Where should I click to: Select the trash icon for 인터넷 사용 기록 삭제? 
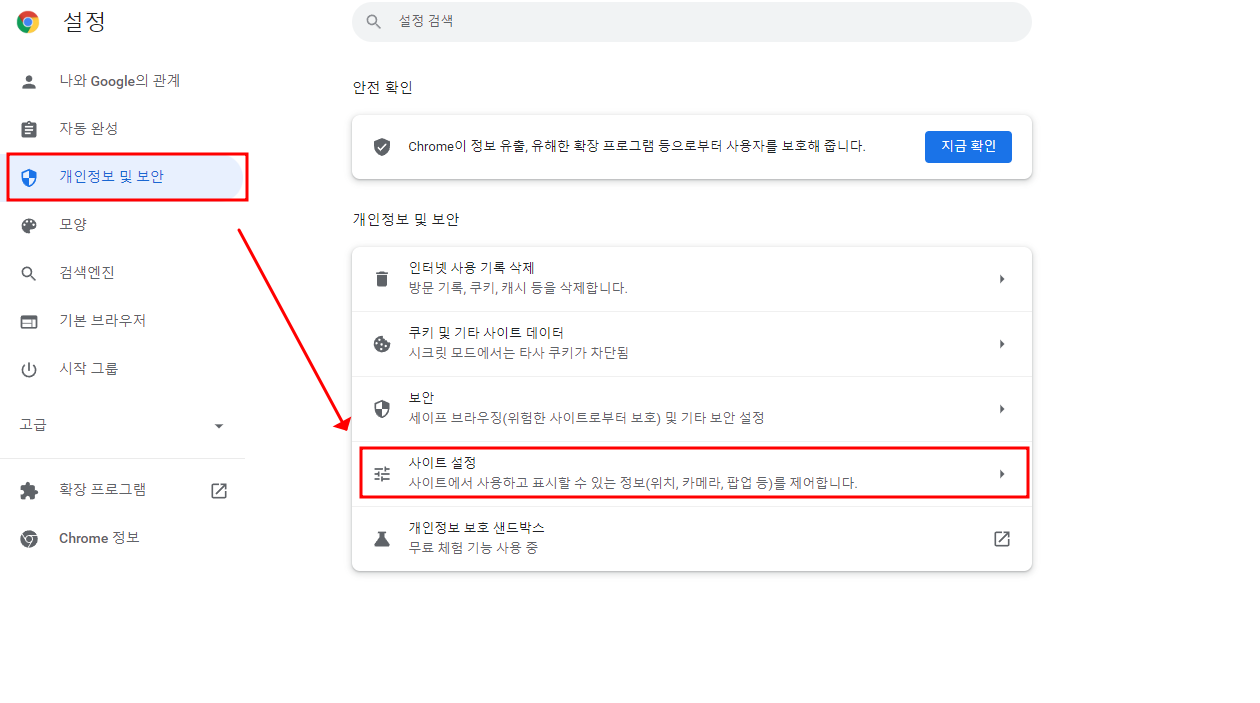coord(381,278)
